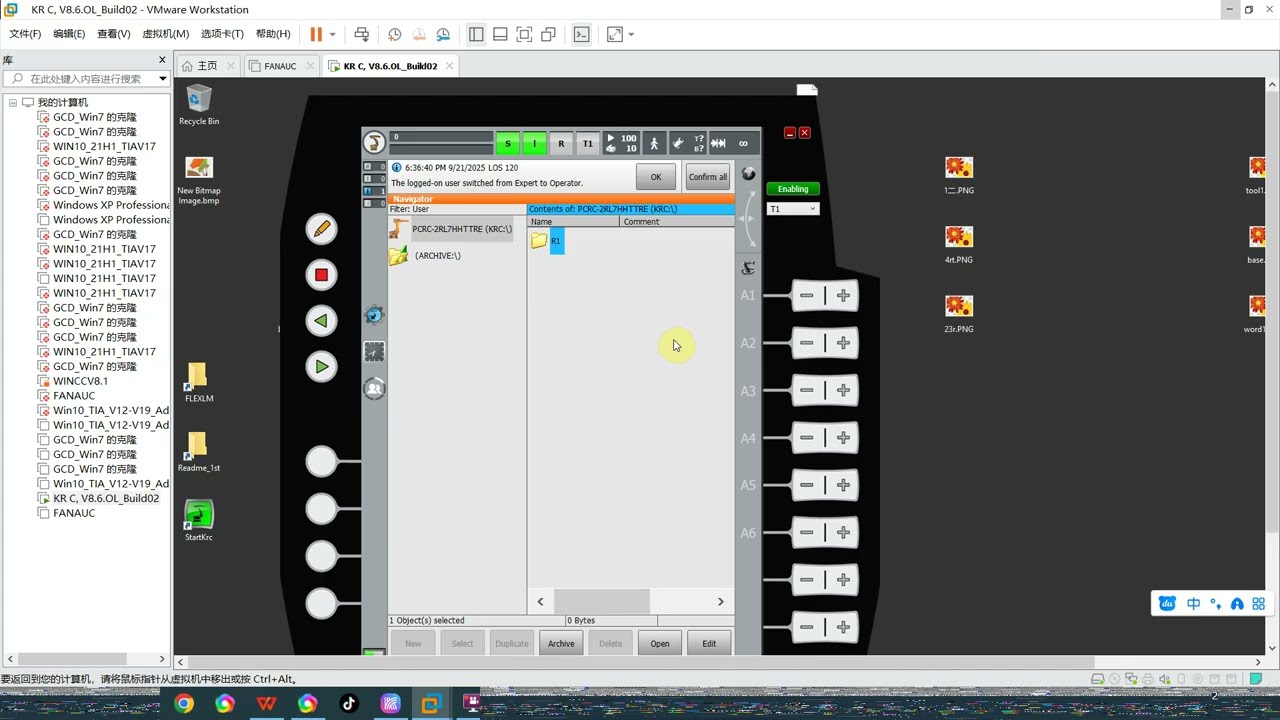Open the 帮助(H) menu
This screenshot has height=720, width=1280.
[x=273, y=34]
